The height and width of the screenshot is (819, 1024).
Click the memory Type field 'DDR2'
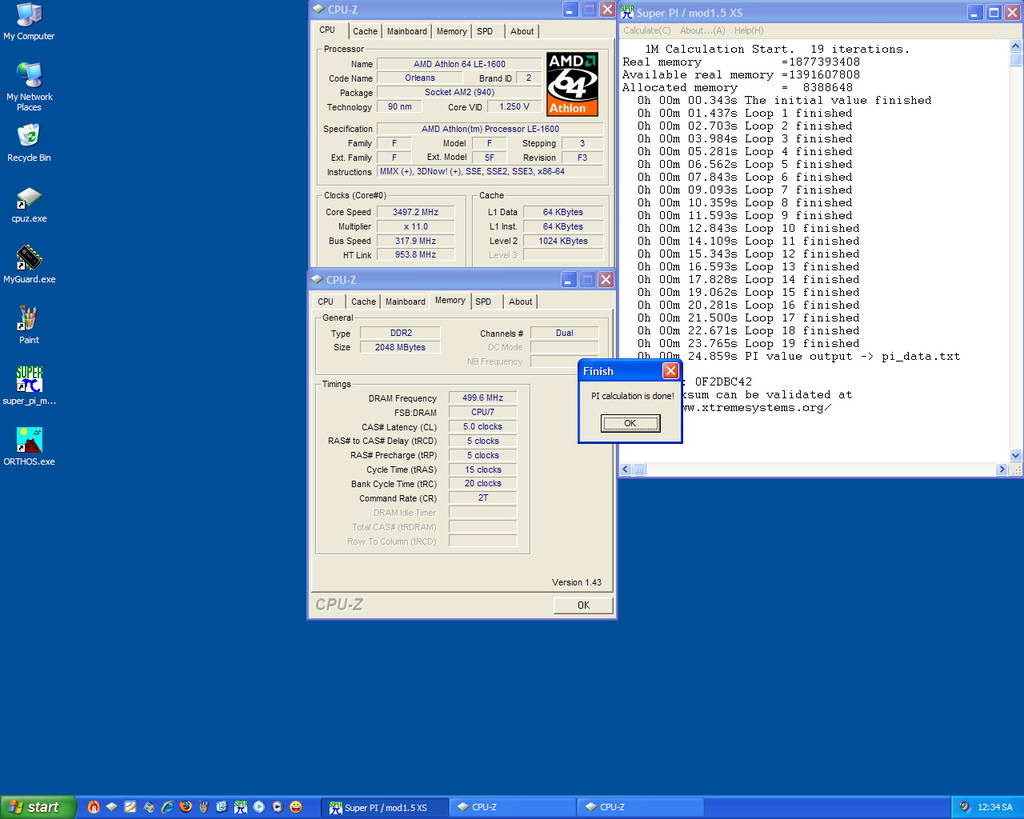400,333
